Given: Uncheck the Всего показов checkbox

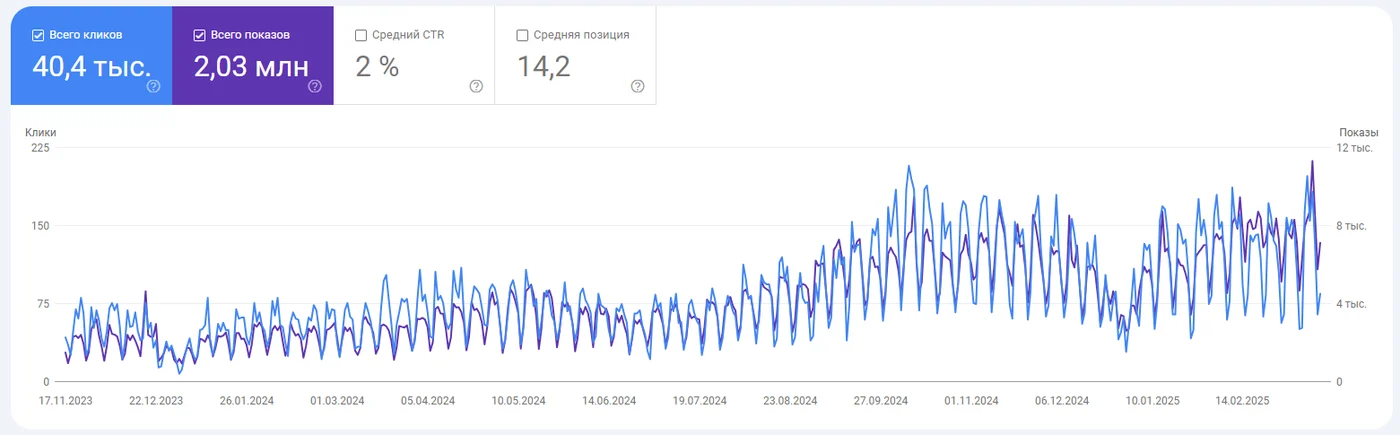Looking at the screenshot, I should click(x=199, y=35).
